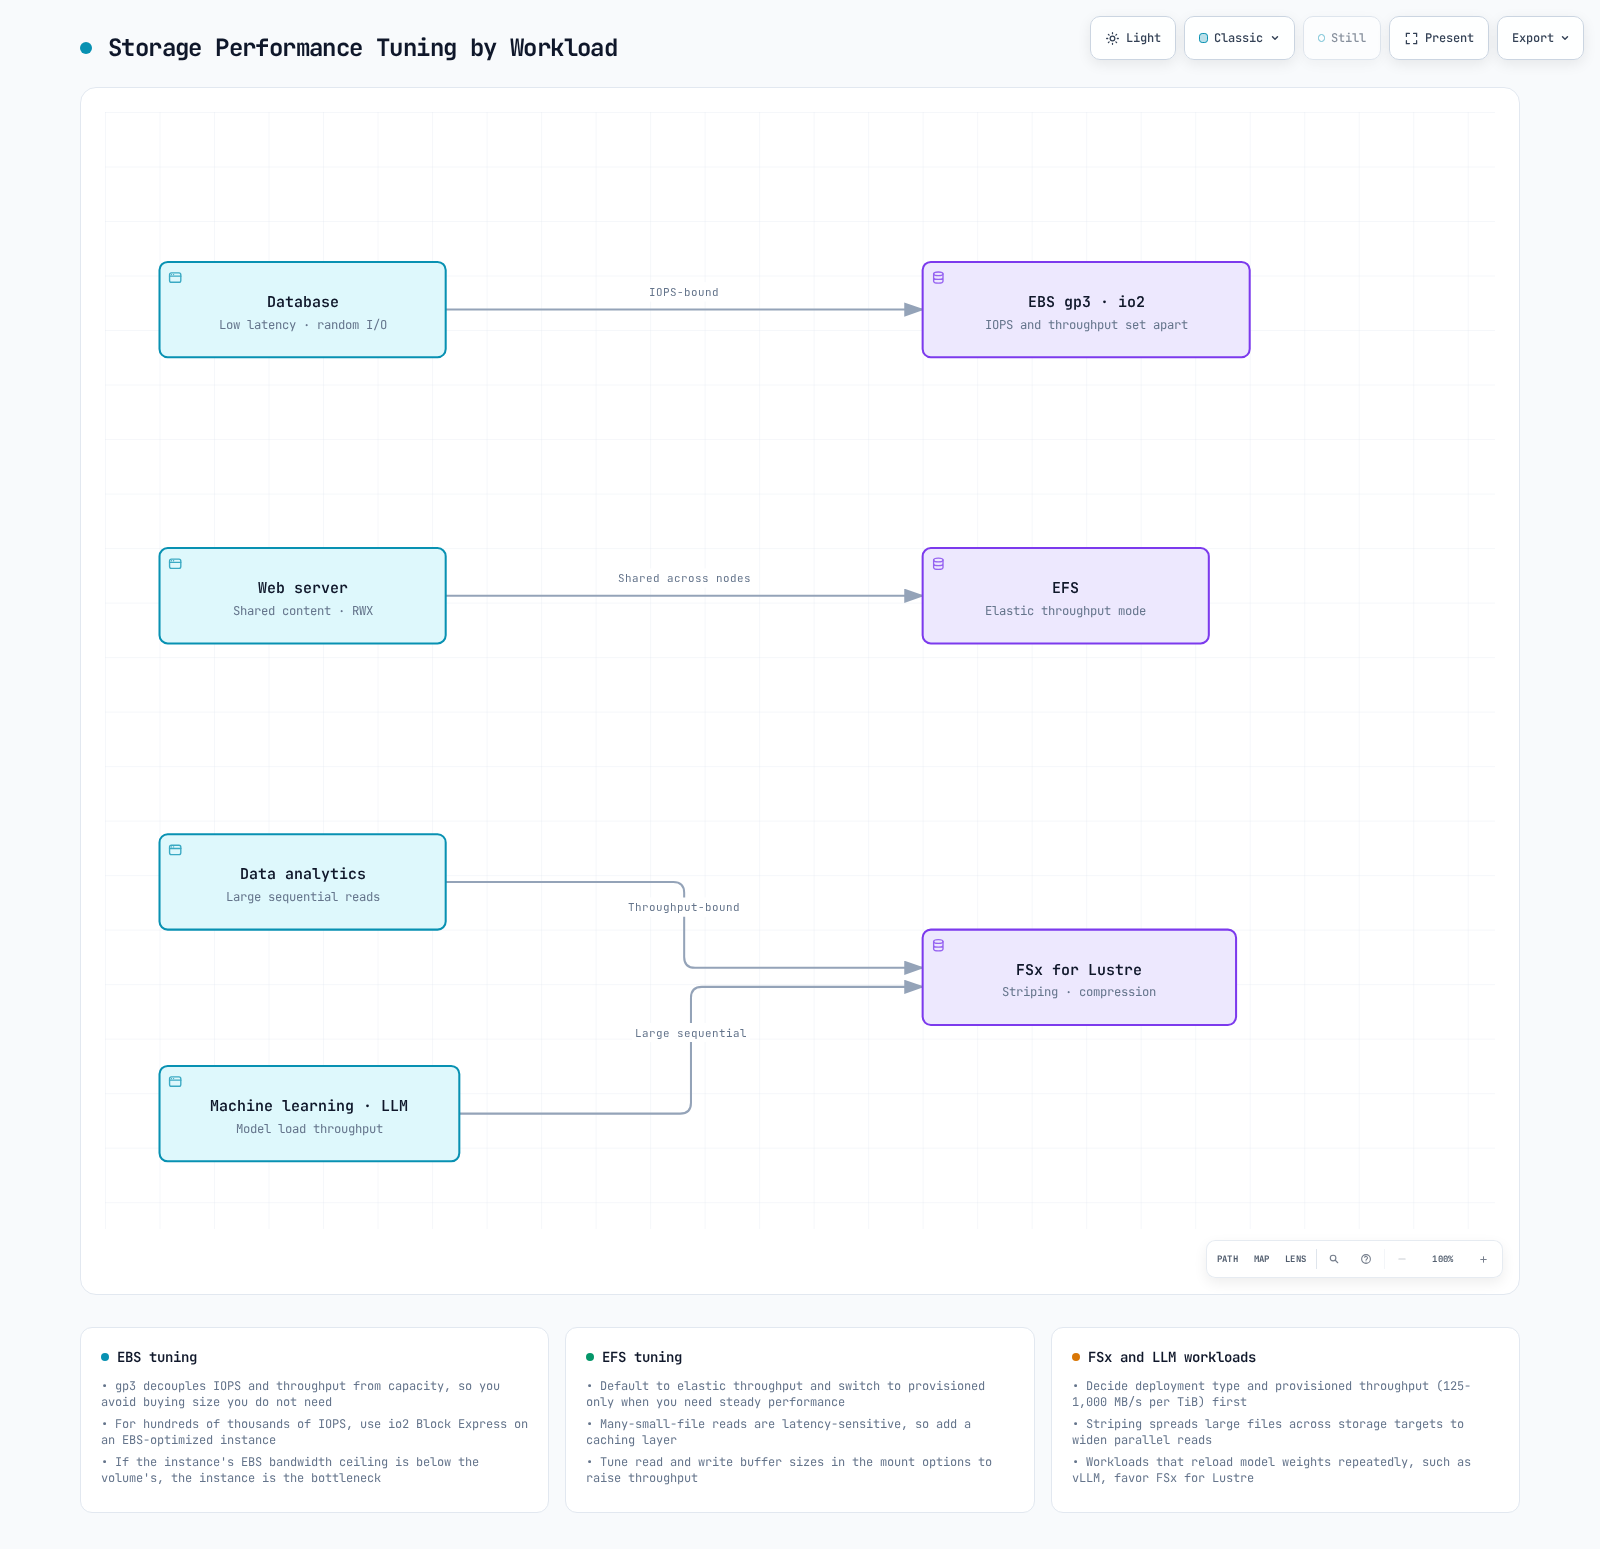Click the Shared across nodes edge label

(x=684, y=578)
